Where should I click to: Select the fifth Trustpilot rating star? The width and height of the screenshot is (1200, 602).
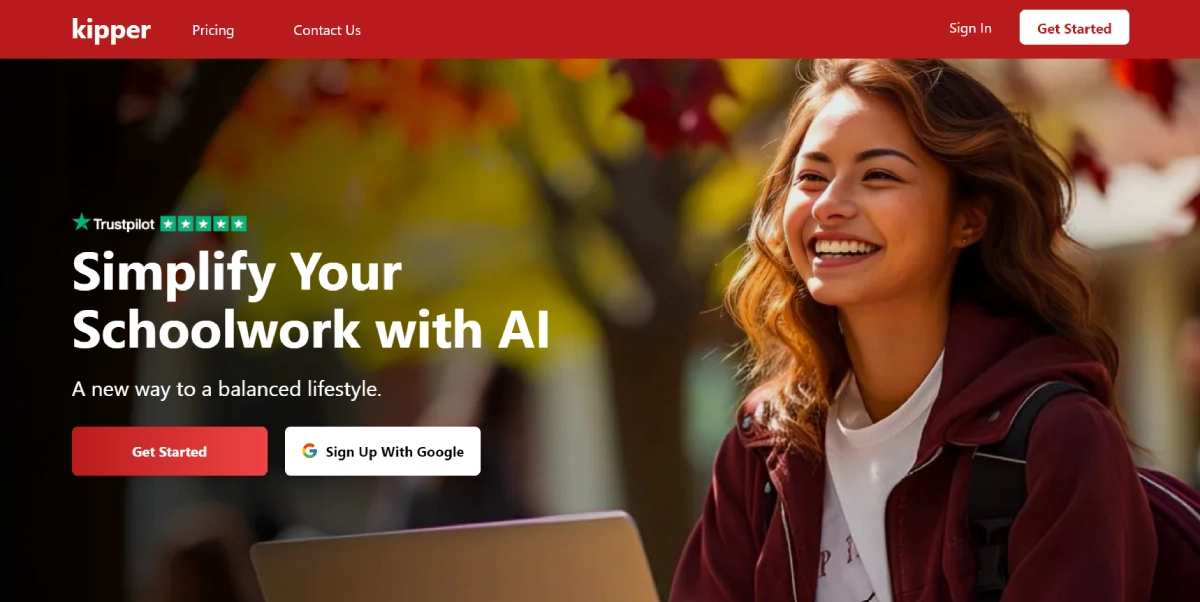click(x=238, y=224)
